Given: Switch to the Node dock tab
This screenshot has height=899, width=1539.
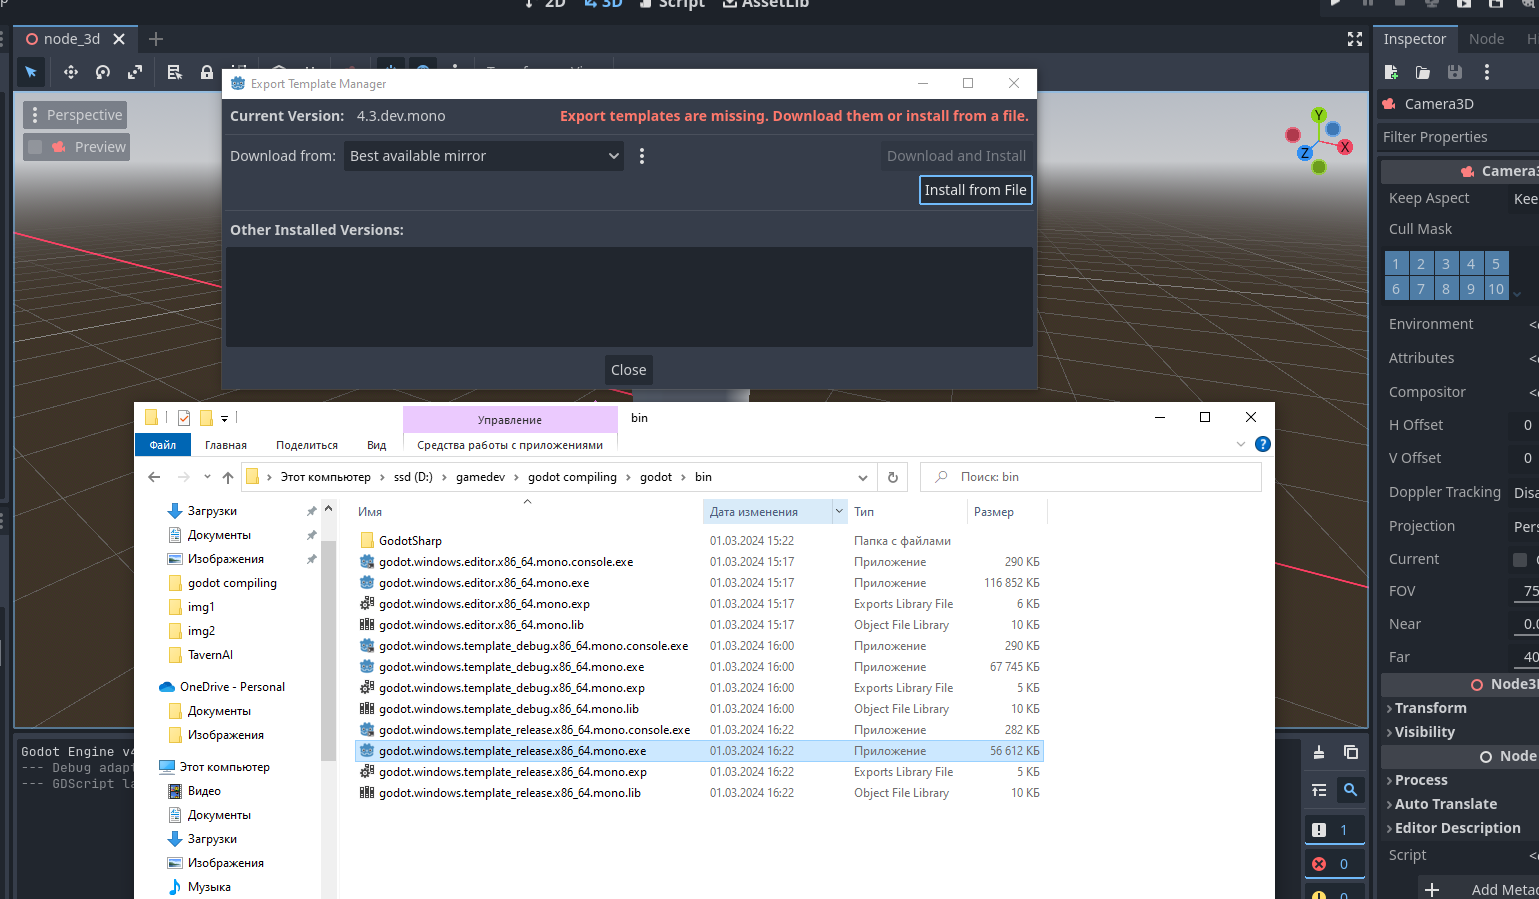Looking at the screenshot, I should [1486, 39].
